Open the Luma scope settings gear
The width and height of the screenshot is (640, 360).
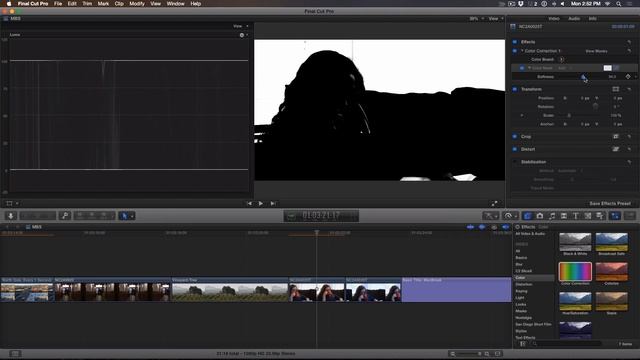[242, 35]
